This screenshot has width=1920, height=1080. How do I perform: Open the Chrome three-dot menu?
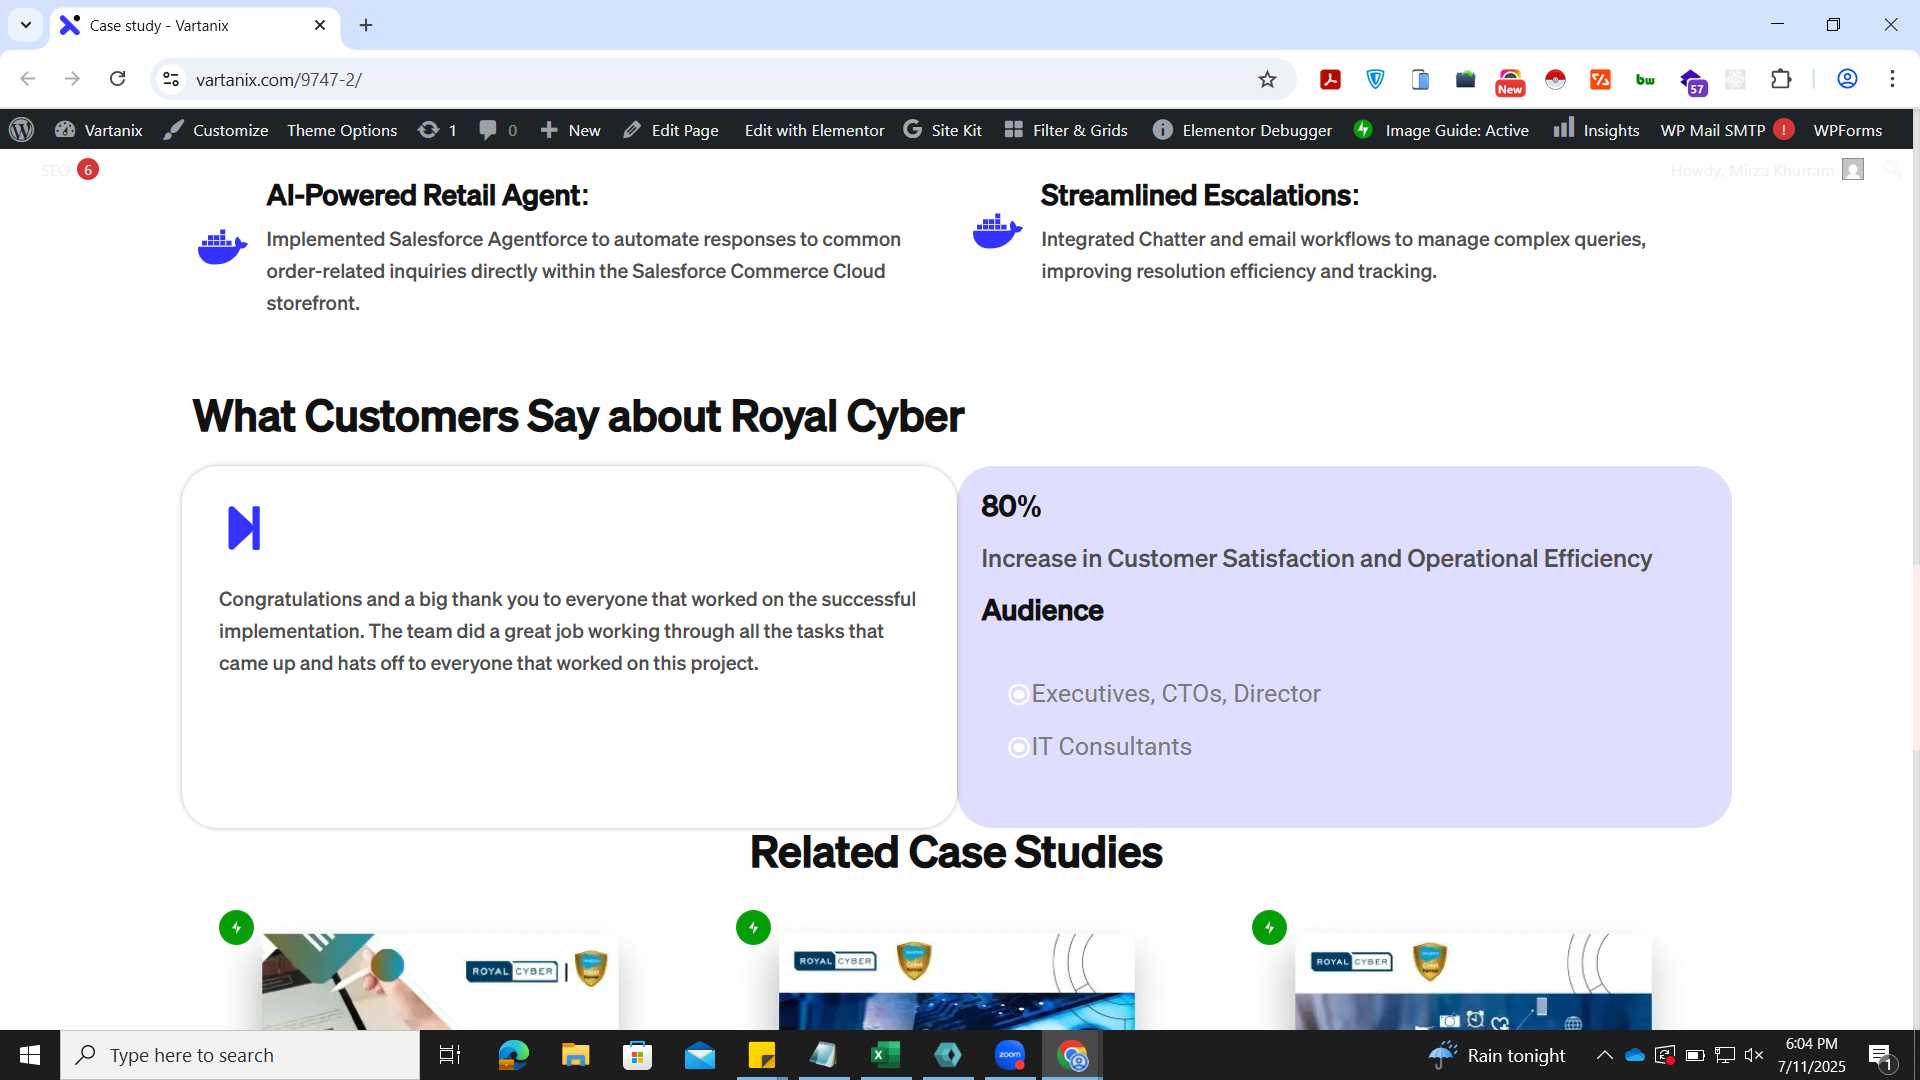1892,79
